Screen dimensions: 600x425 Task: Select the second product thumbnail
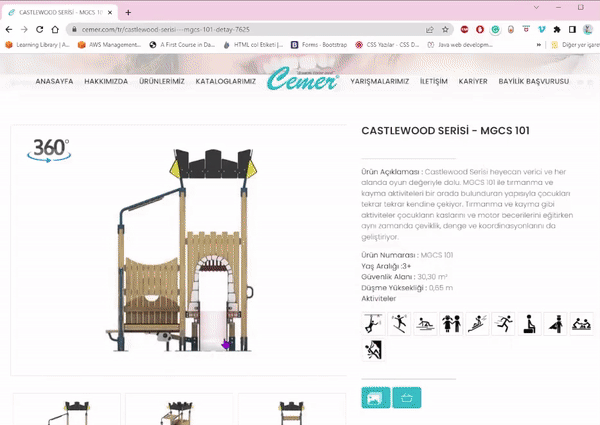(179, 409)
